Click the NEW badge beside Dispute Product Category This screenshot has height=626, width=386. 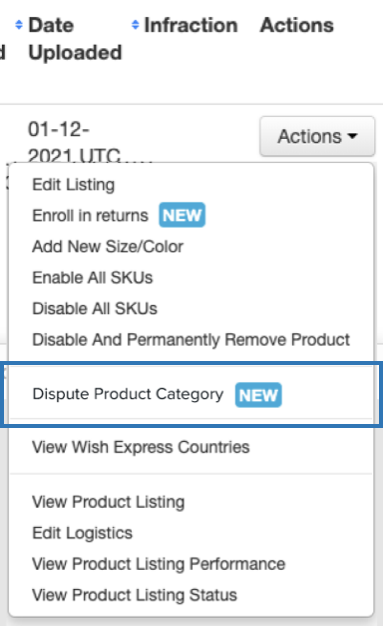coord(258,395)
